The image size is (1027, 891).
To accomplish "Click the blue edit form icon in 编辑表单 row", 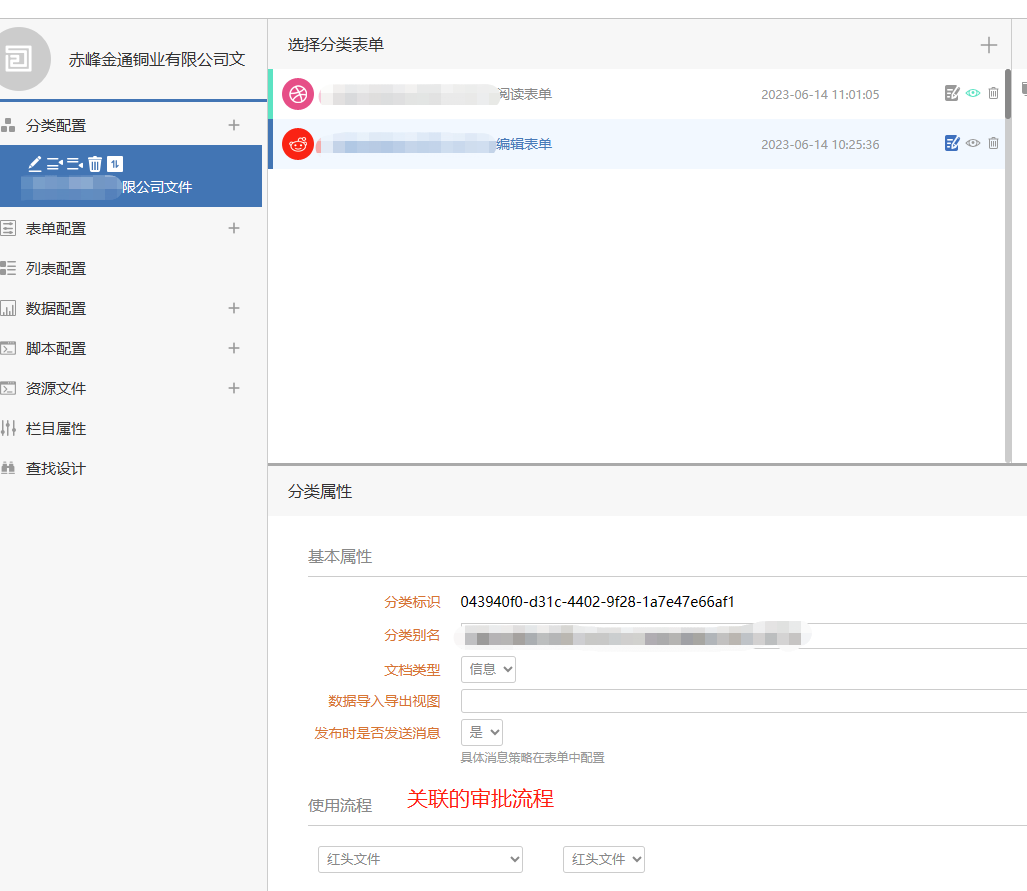I will (952, 144).
